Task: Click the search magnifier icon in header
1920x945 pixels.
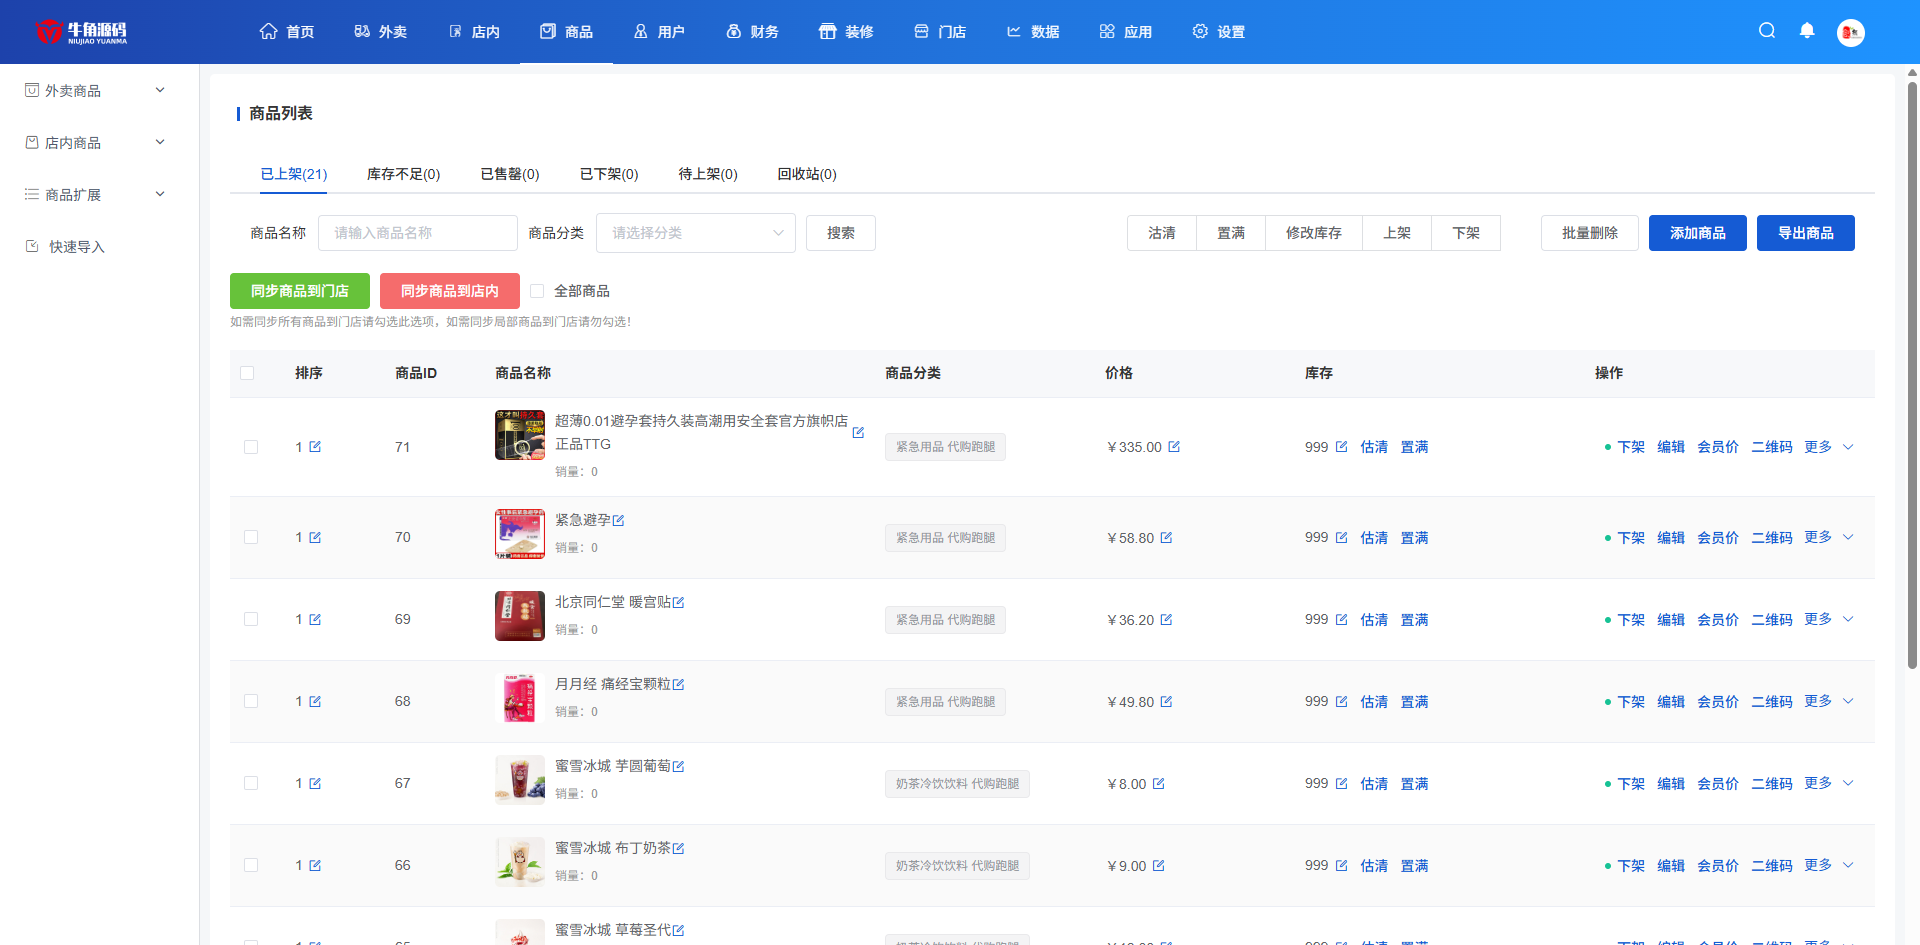Action: [x=1767, y=31]
